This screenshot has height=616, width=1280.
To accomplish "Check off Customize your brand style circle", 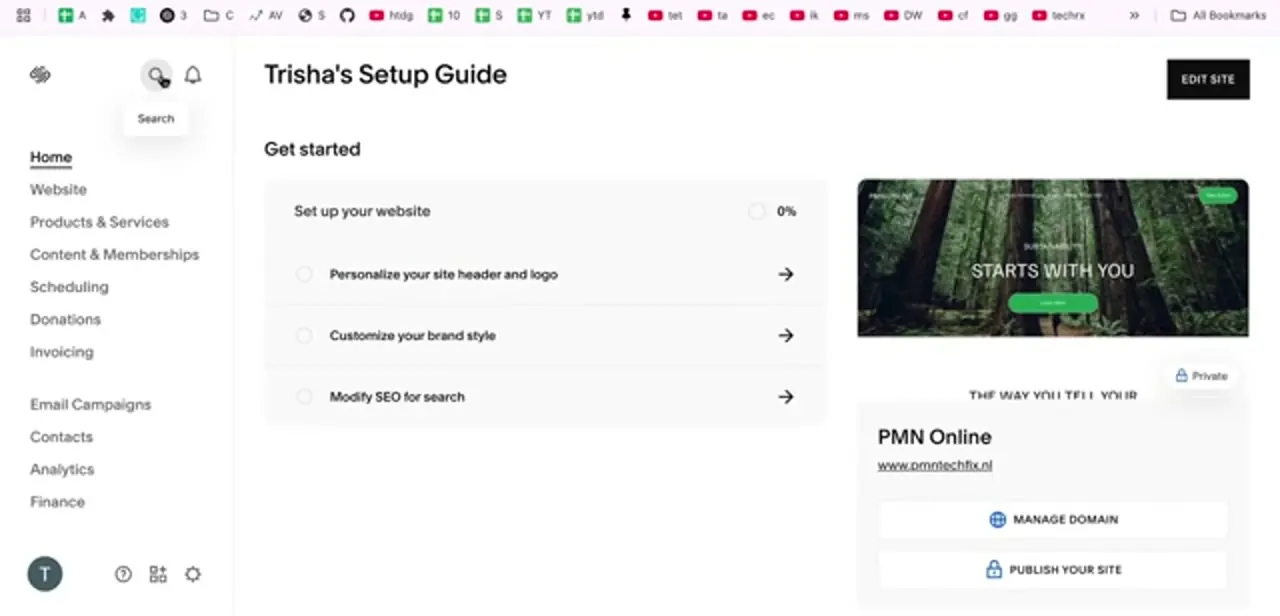I will [x=304, y=335].
